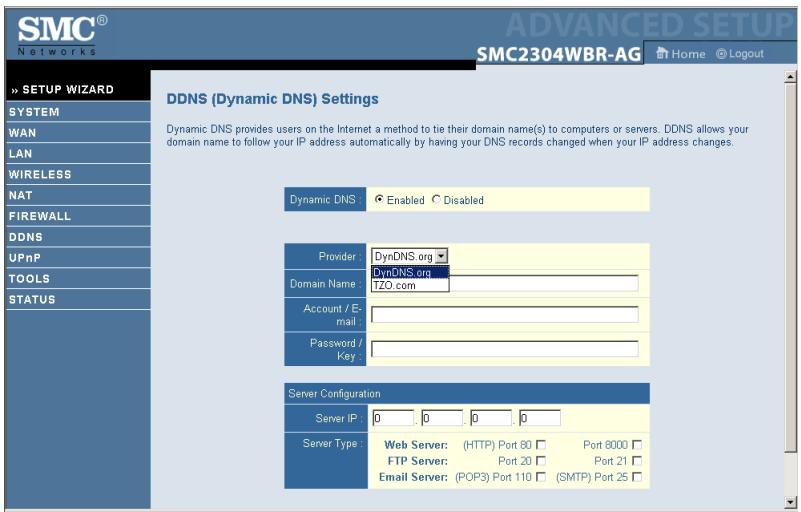The image size is (801, 512).
Task: Open the WAN menu section
Action: click(78, 133)
